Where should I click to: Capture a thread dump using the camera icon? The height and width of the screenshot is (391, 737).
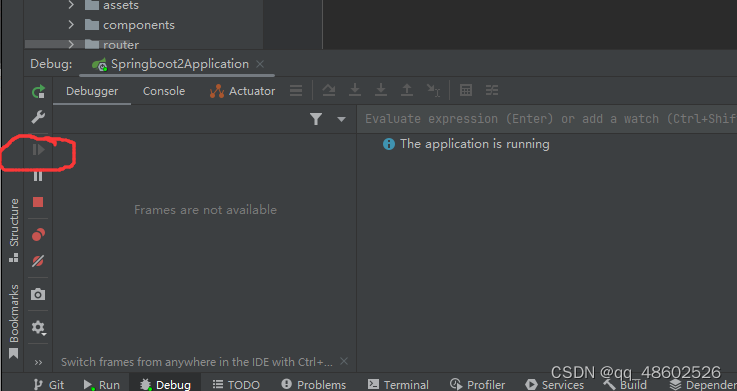pyautogui.click(x=38, y=295)
